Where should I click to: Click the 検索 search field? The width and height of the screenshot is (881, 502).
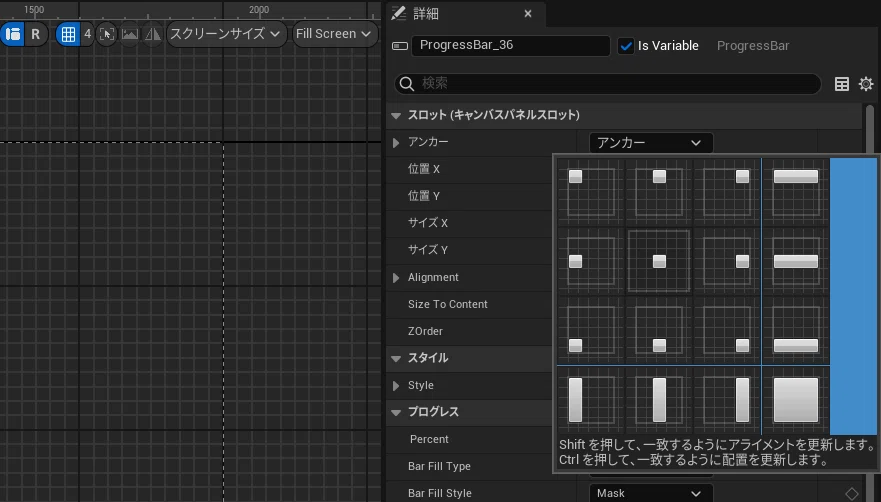(607, 84)
